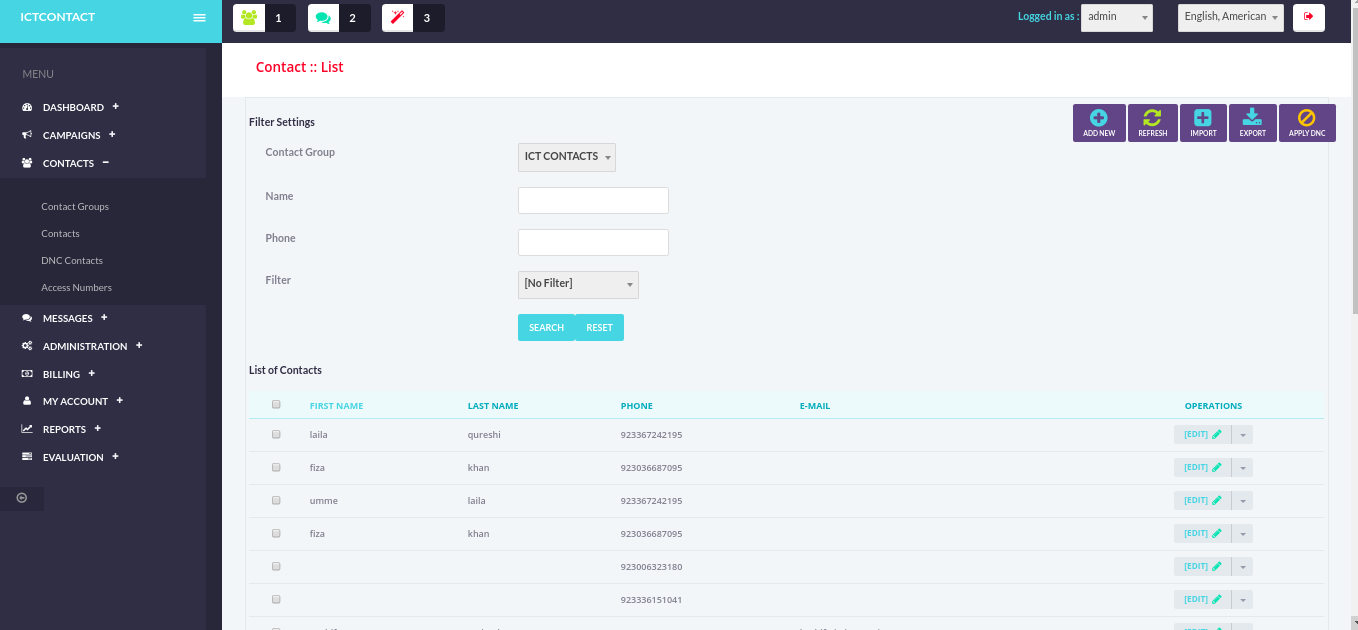The height and width of the screenshot is (630, 1358).
Task: Open the Contact Groups submenu item
Action: [x=75, y=206]
